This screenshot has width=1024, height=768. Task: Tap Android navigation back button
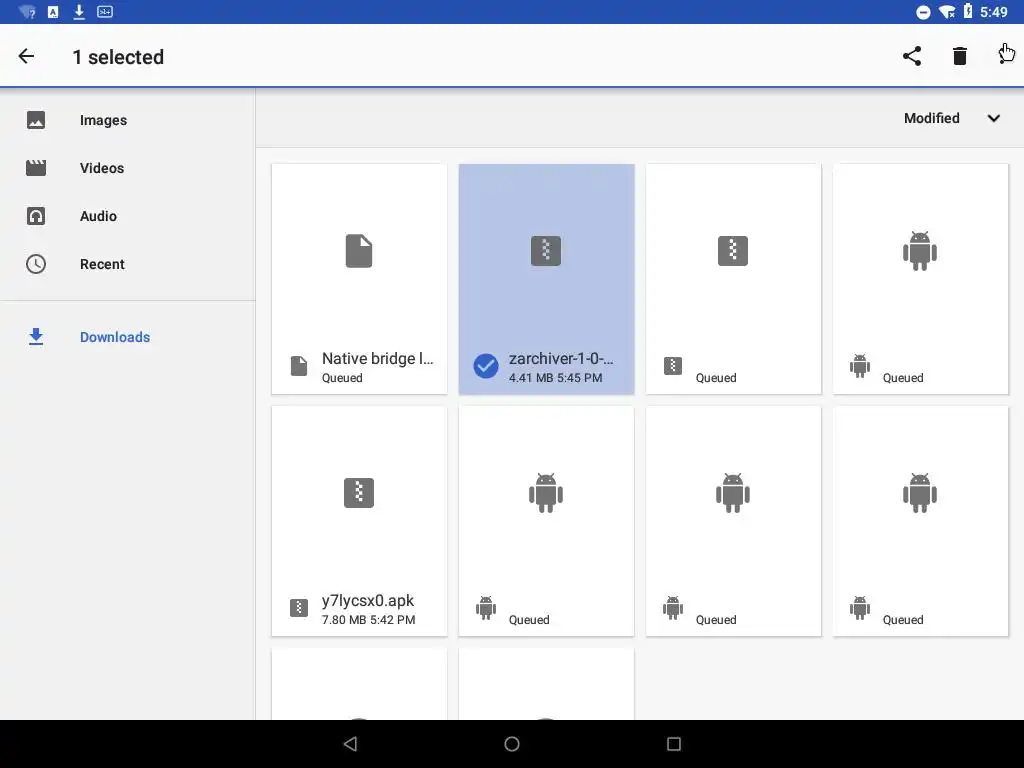[x=350, y=744]
